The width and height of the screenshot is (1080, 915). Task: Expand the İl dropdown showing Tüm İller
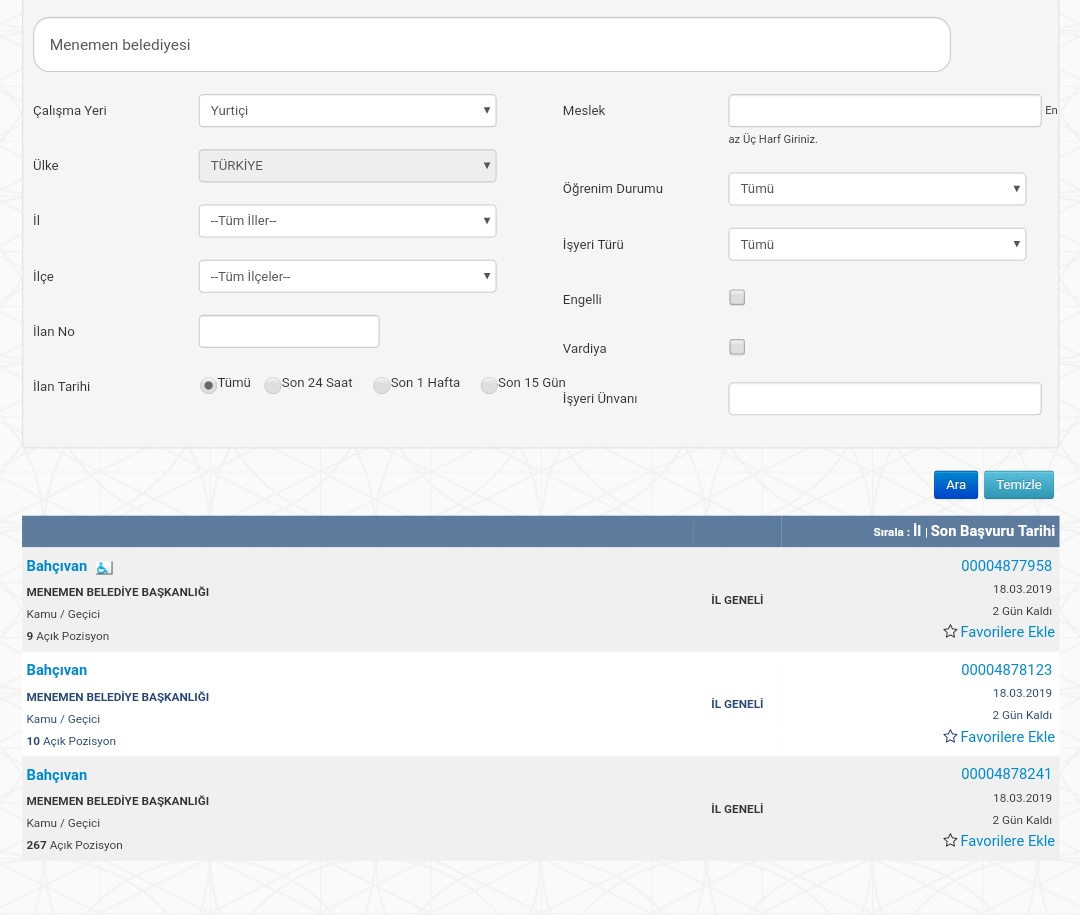[347, 220]
